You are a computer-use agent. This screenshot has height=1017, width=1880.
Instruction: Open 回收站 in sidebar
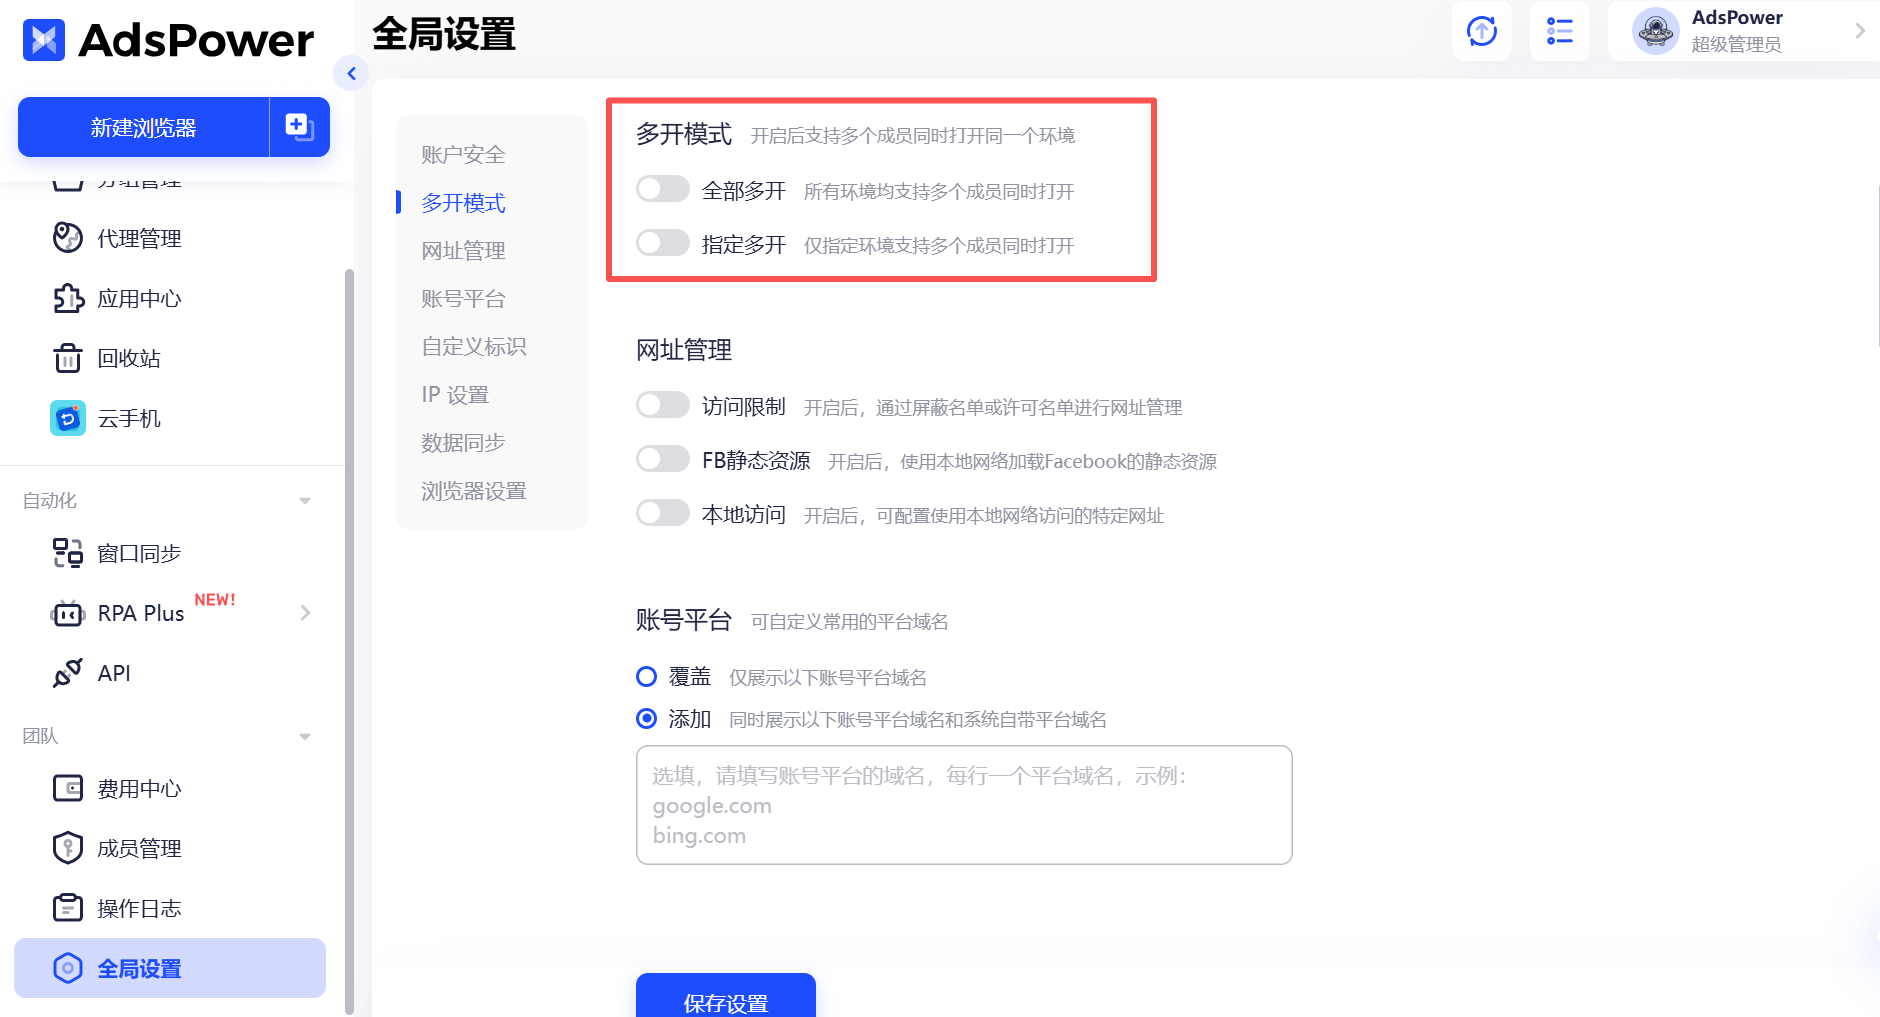coord(129,359)
